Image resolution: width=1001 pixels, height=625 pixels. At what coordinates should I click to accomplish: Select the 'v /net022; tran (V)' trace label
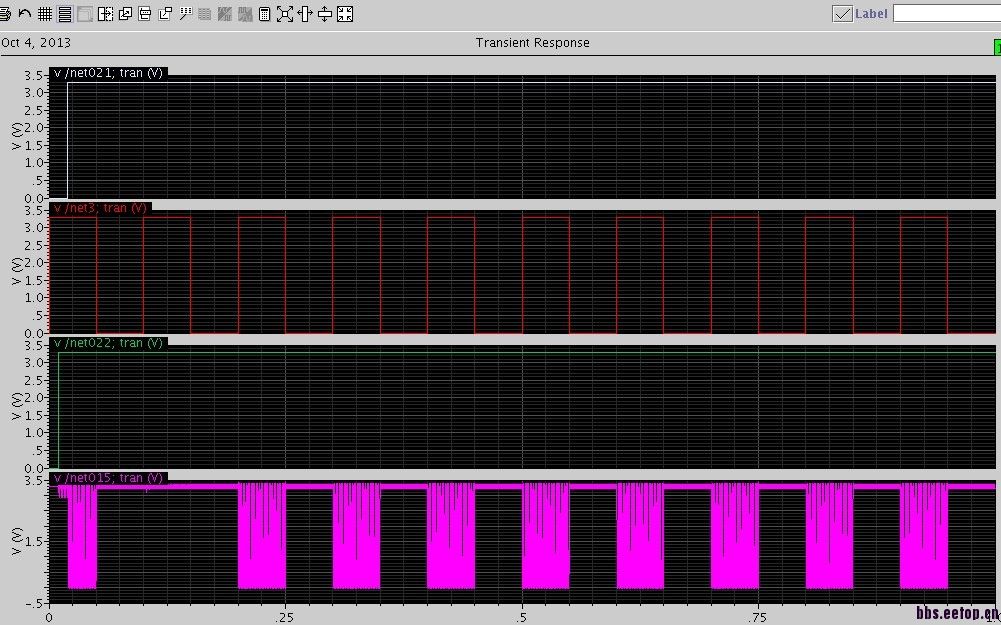coord(109,343)
